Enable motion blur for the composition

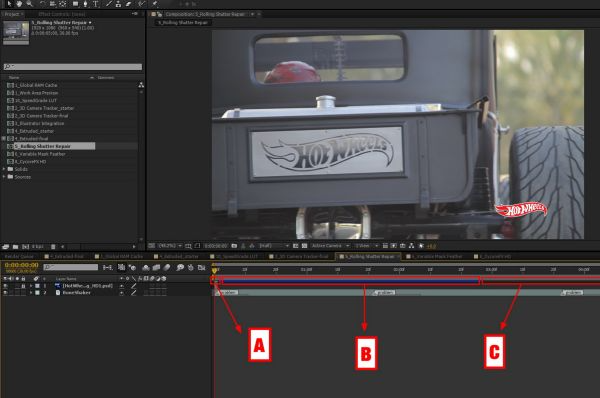tap(167, 267)
